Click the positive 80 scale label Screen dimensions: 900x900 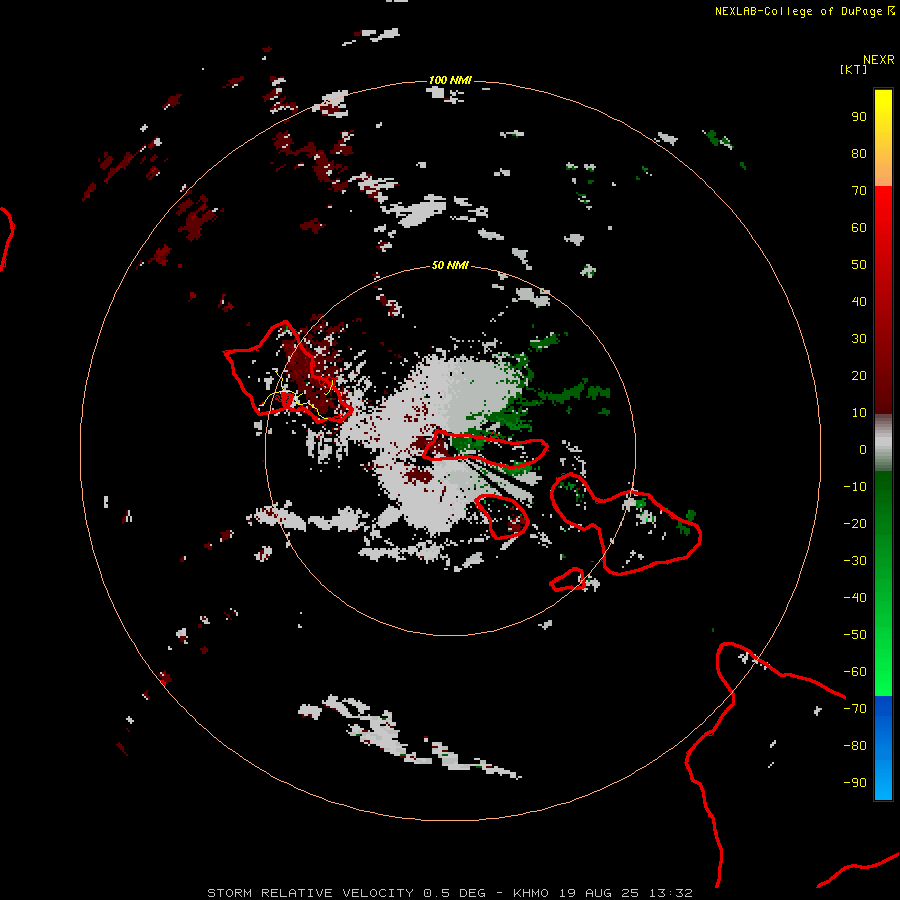859,154
